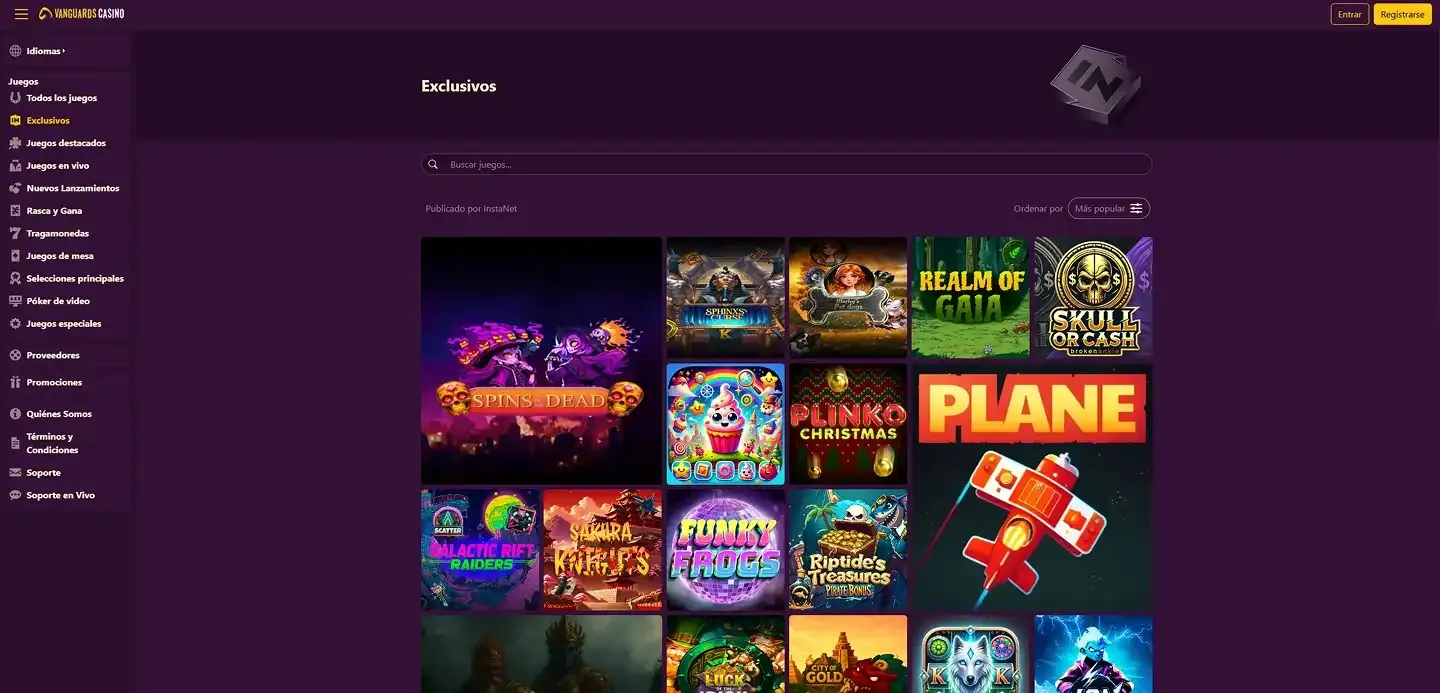Click the Quiénes Somos info icon

point(15,414)
